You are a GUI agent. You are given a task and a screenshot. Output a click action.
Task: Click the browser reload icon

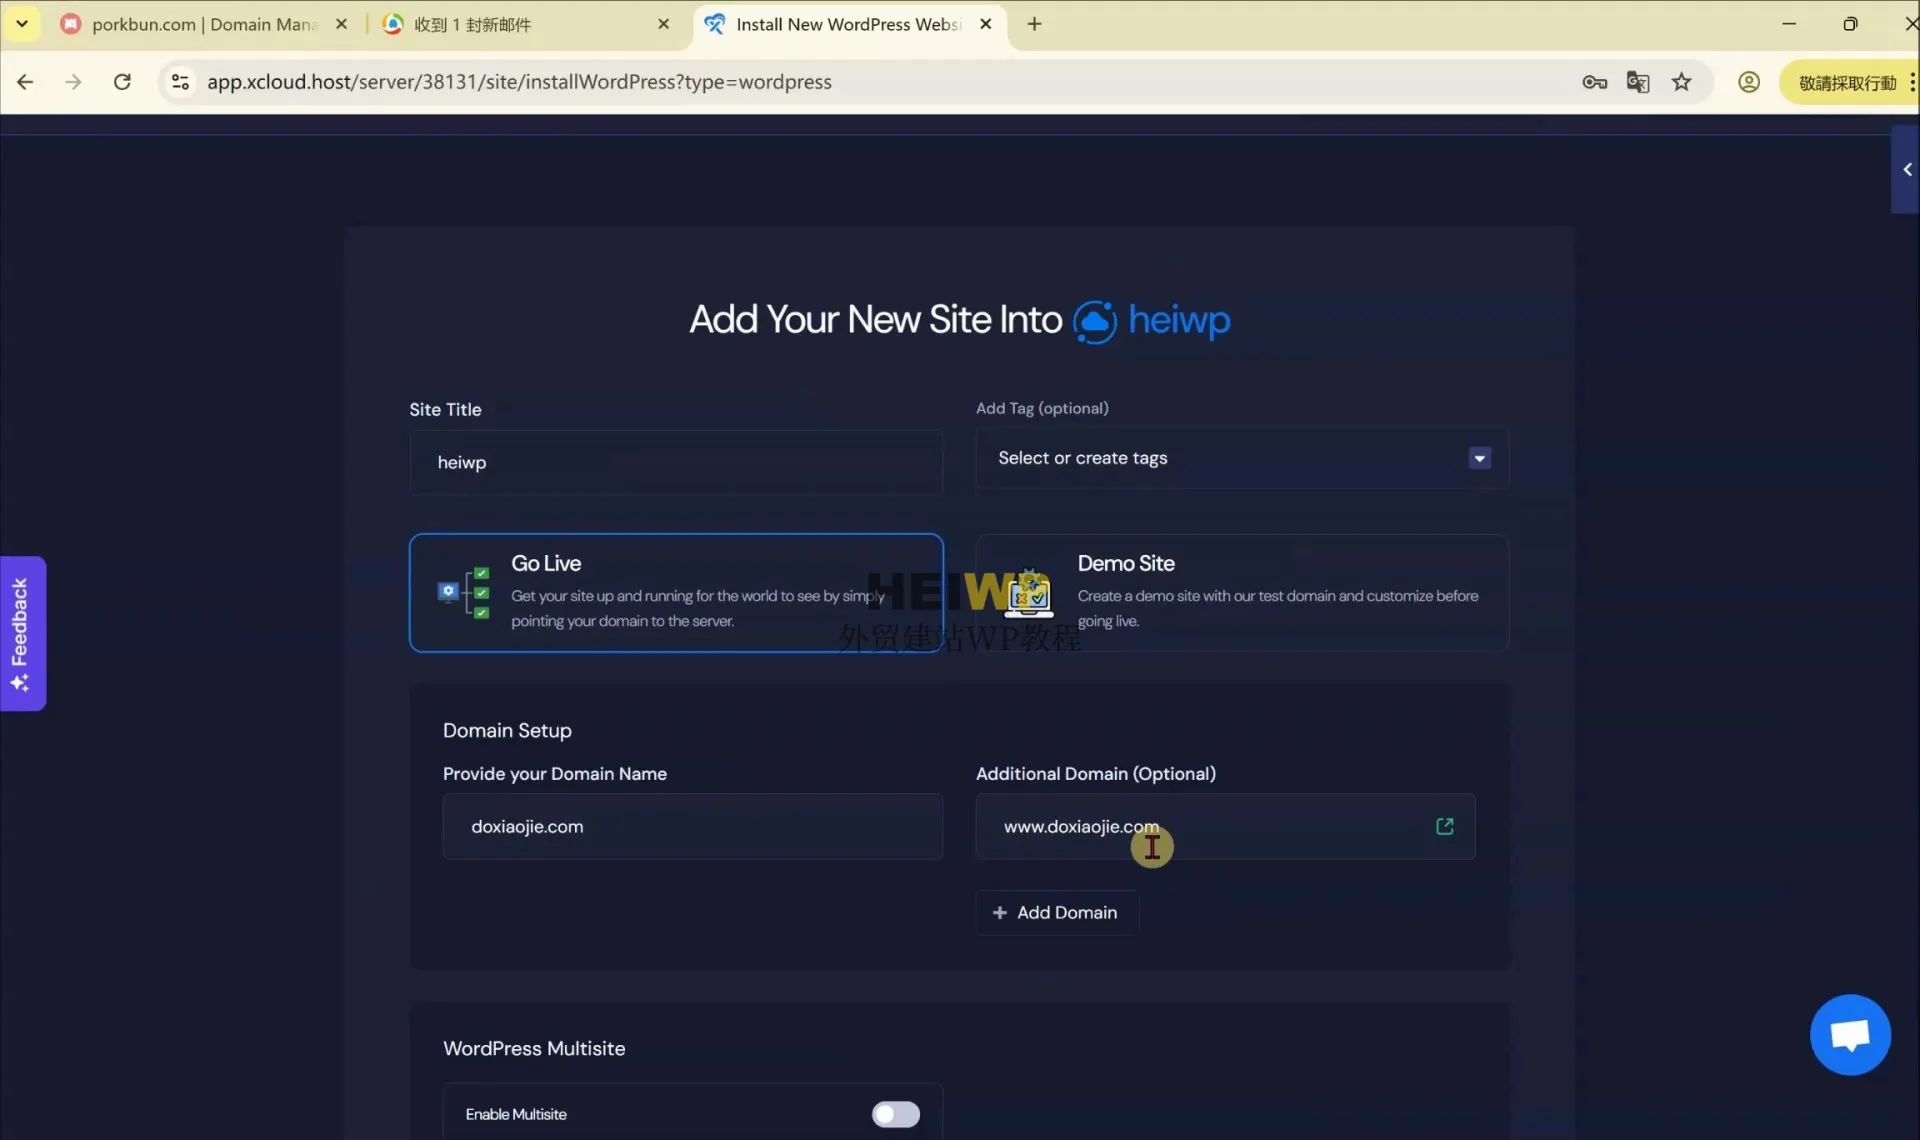point(122,82)
